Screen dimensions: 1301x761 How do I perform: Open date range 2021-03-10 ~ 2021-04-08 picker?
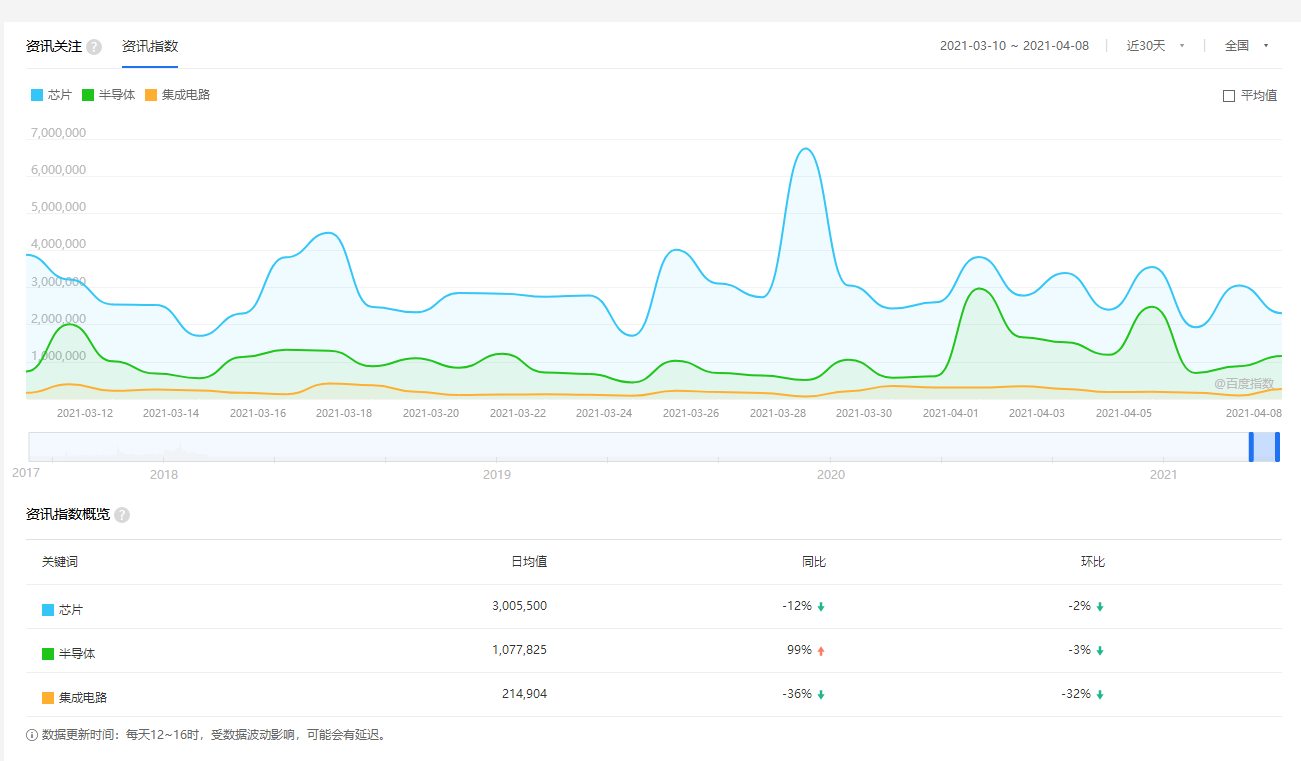pos(1014,46)
